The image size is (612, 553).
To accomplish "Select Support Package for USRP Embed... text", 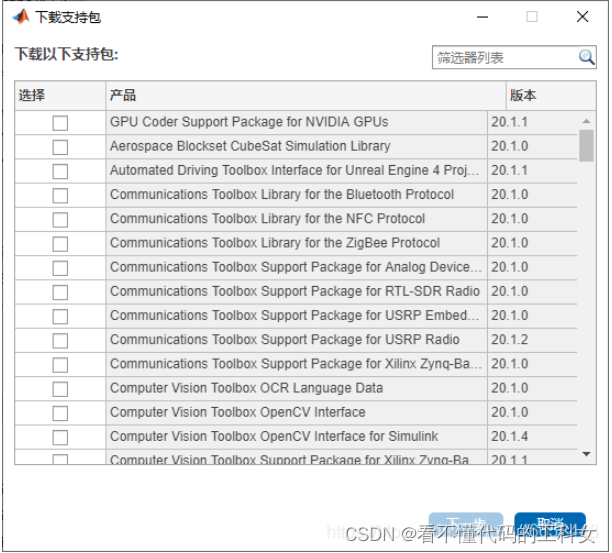I will coord(294,315).
